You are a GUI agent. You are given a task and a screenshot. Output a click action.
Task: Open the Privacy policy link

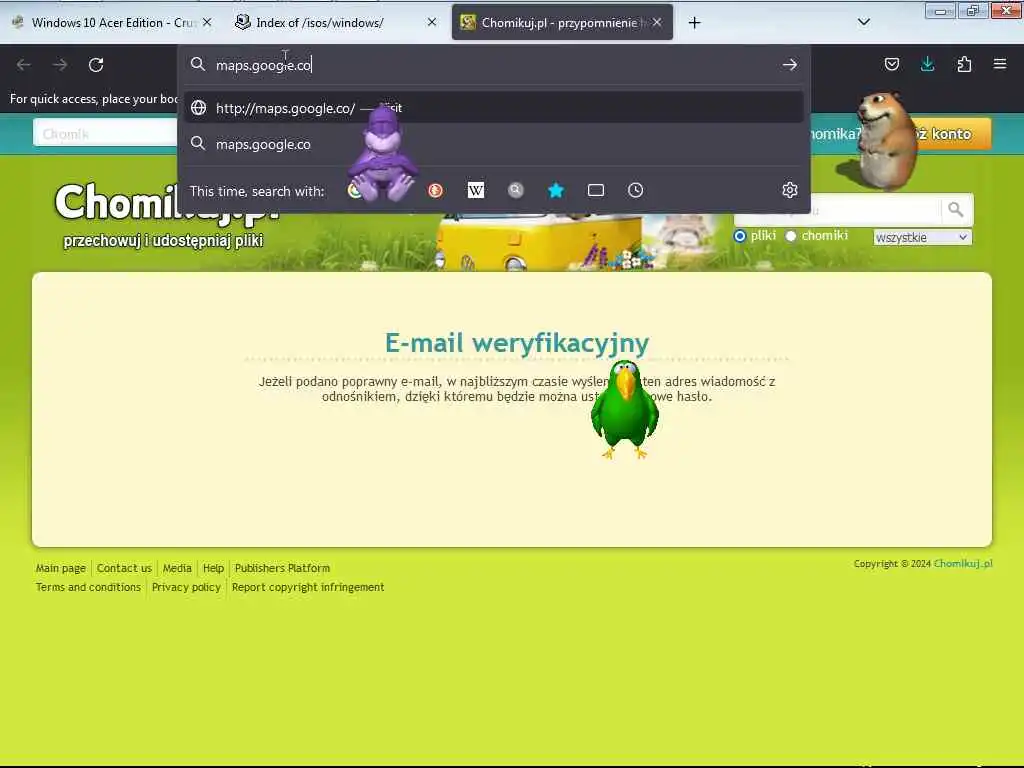click(186, 587)
